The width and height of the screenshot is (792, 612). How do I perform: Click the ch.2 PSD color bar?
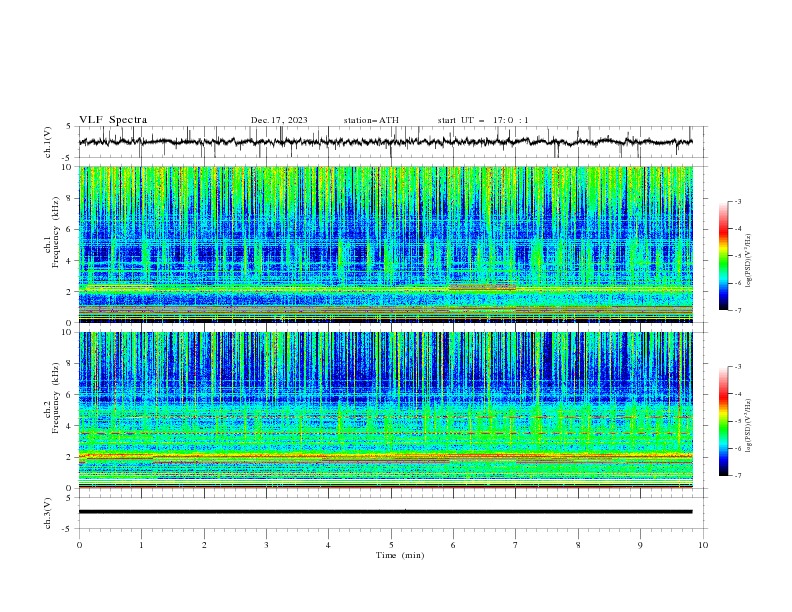coord(724,421)
